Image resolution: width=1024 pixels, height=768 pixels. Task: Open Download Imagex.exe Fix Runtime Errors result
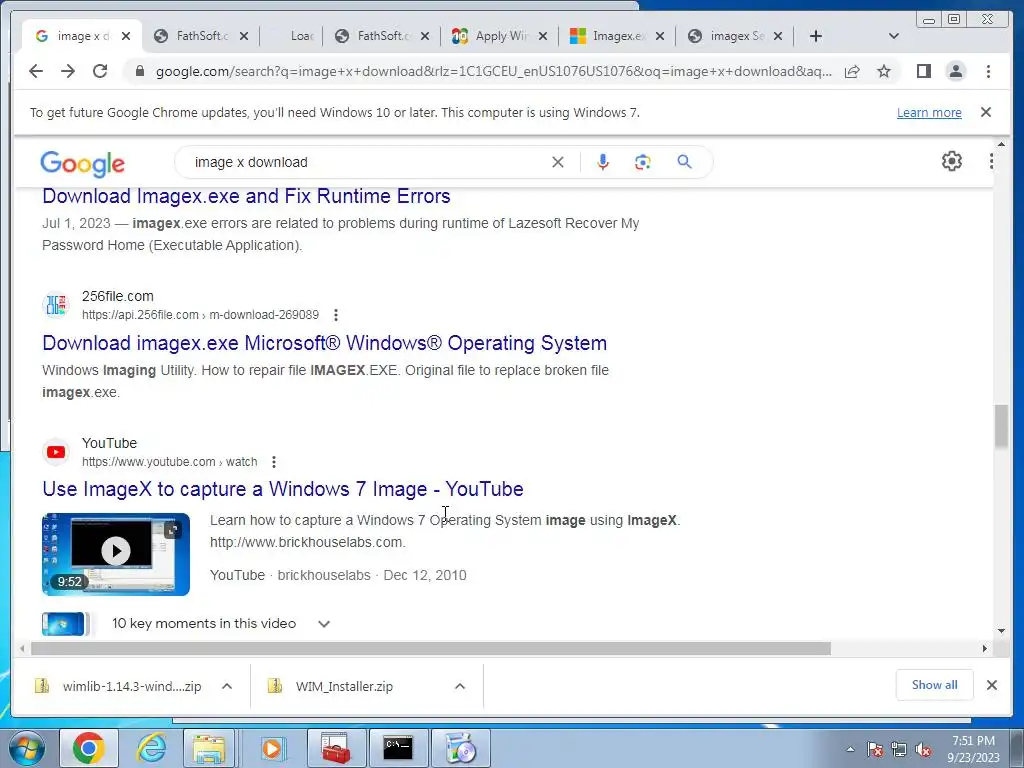pyautogui.click(x=246, y=196)
